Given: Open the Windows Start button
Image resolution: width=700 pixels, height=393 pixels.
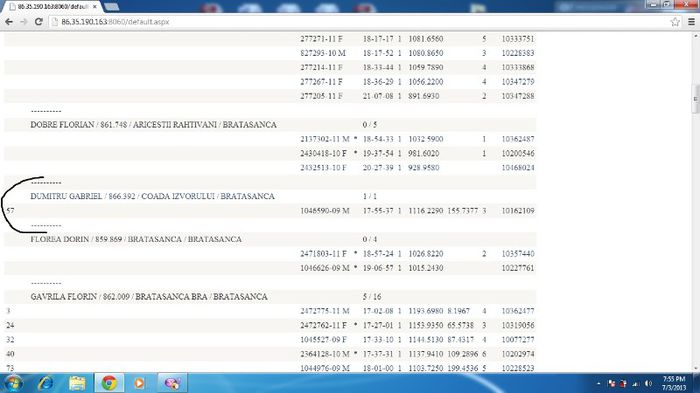Looking at the screenshot, I should pos(12,383).
